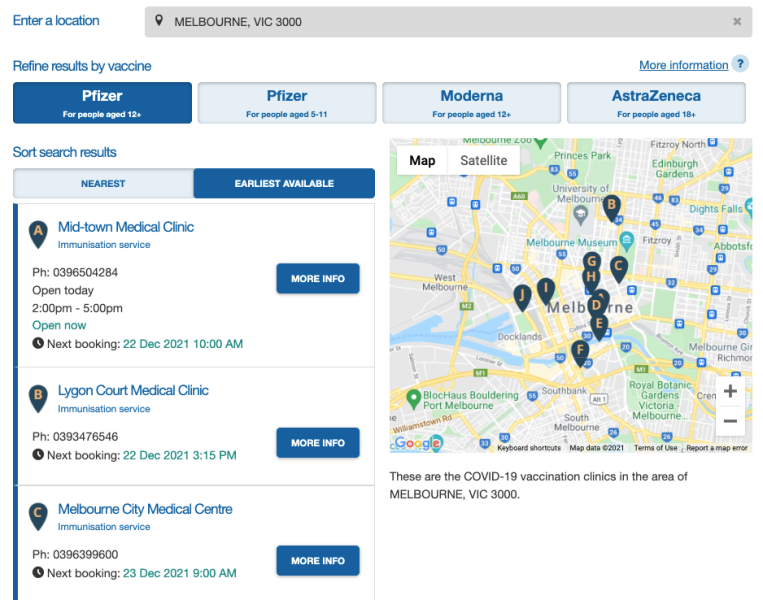Viewport: 763px width, 600px height.
Task: Click the location input field
Action: tap(440, 22)
